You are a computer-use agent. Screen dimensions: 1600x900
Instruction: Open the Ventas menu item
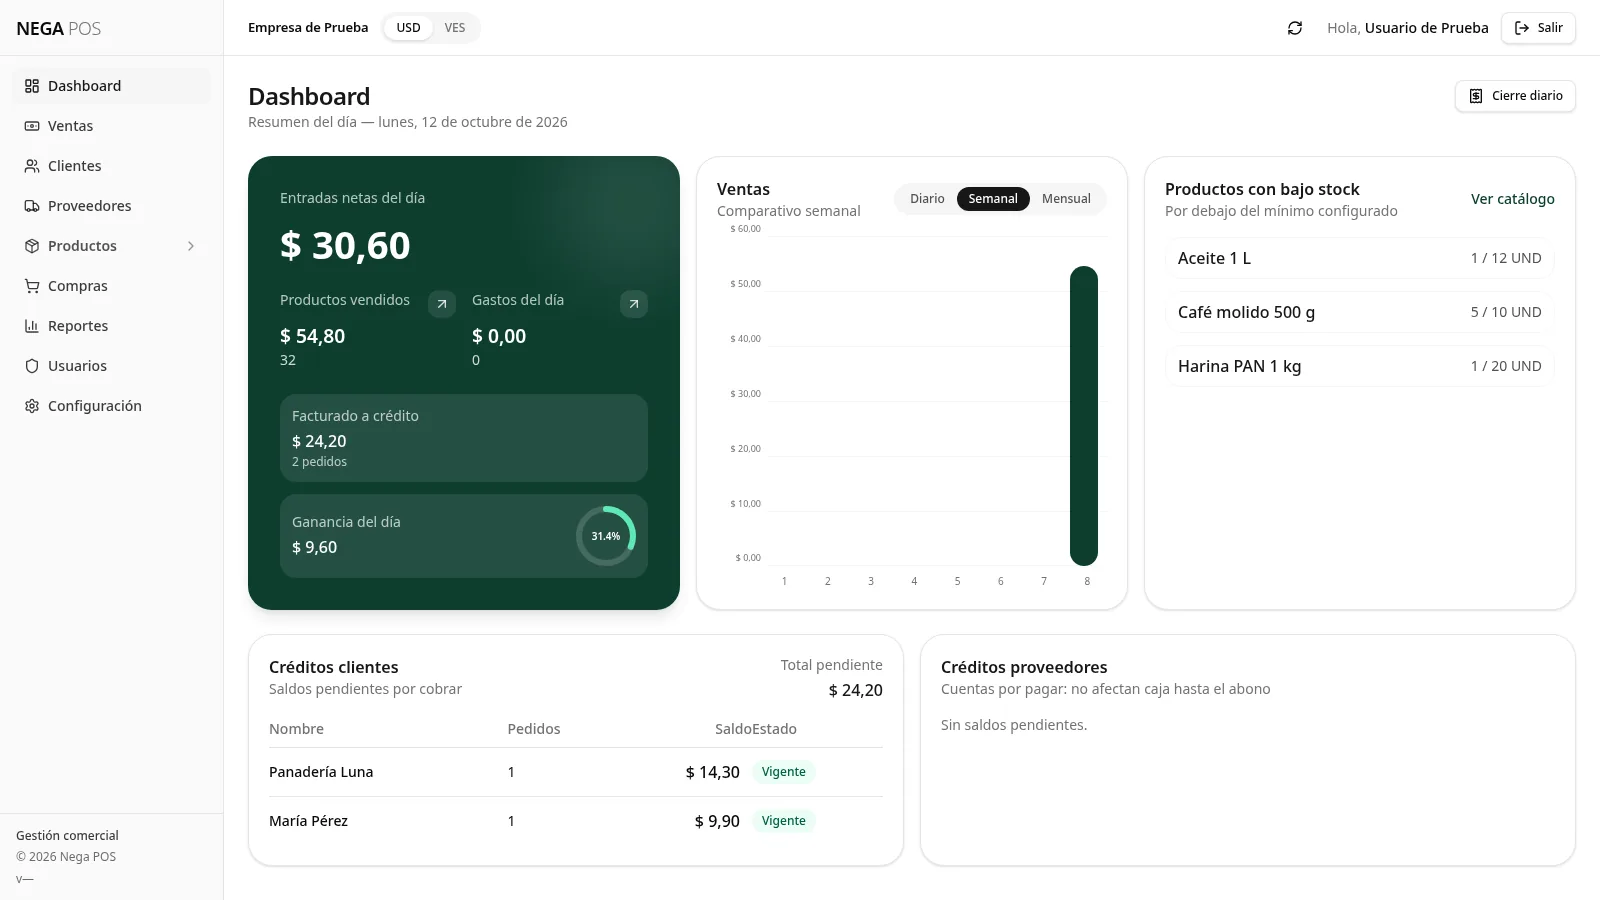(x=111, y=126)
